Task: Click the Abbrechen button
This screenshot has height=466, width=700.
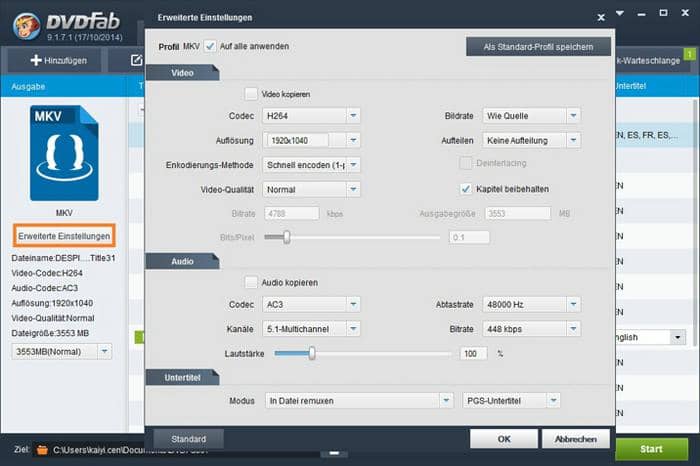Action: (x=575, y=439)
